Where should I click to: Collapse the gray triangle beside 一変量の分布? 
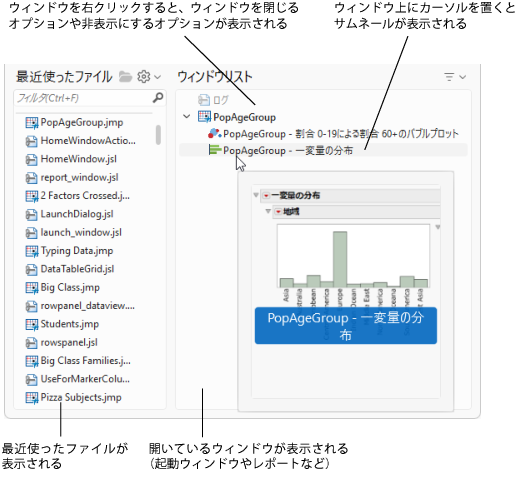point(256,195)
